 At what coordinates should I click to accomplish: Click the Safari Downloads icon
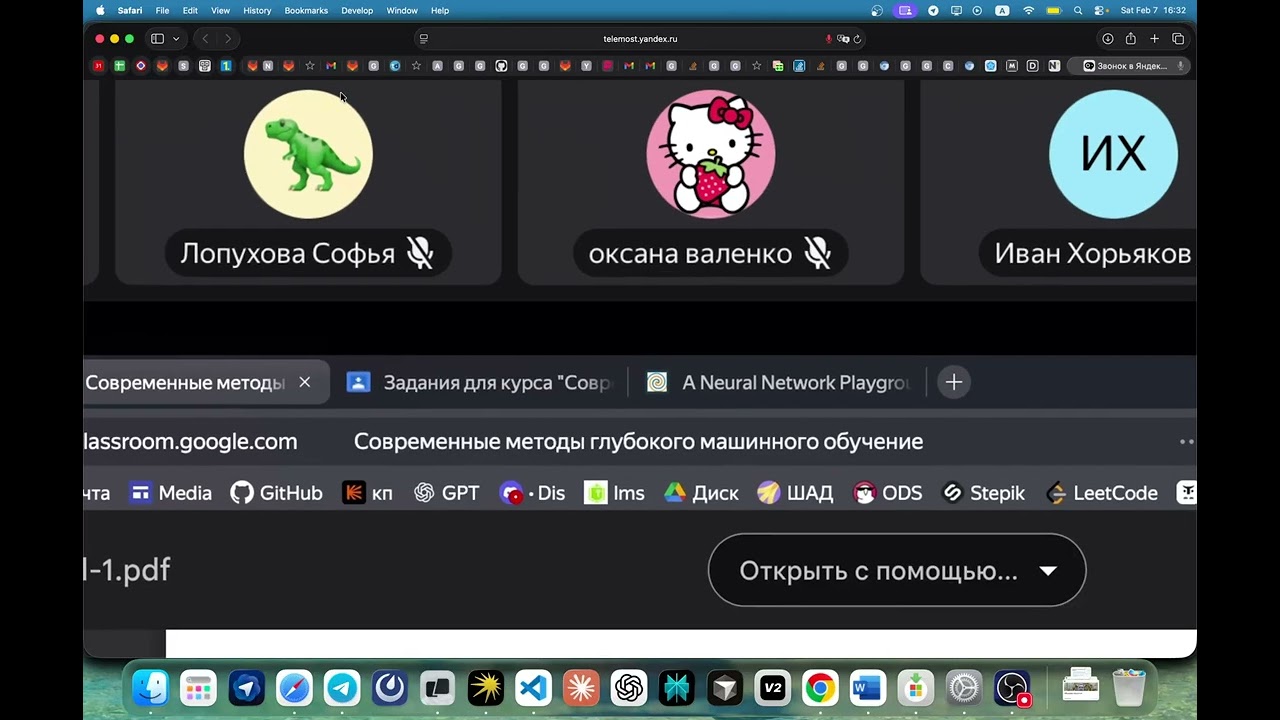click(1107, 39)
